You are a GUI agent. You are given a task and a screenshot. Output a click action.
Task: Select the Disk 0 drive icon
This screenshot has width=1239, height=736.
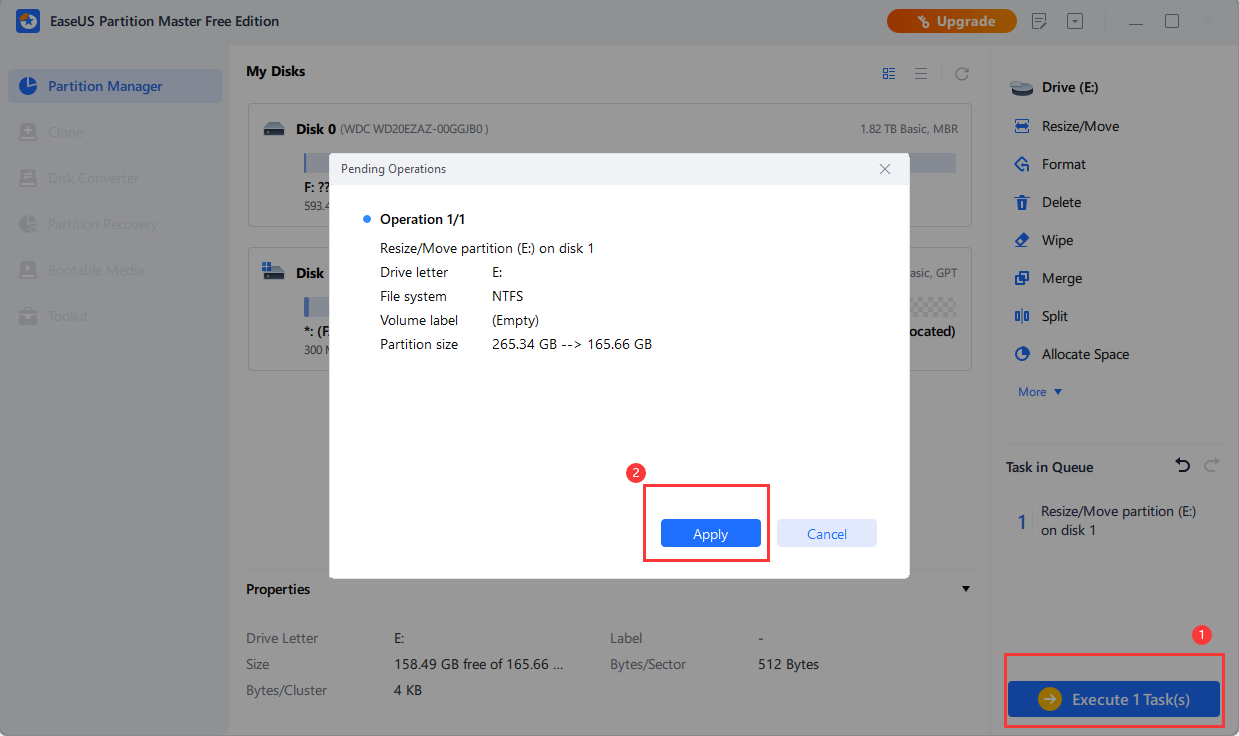273,129
